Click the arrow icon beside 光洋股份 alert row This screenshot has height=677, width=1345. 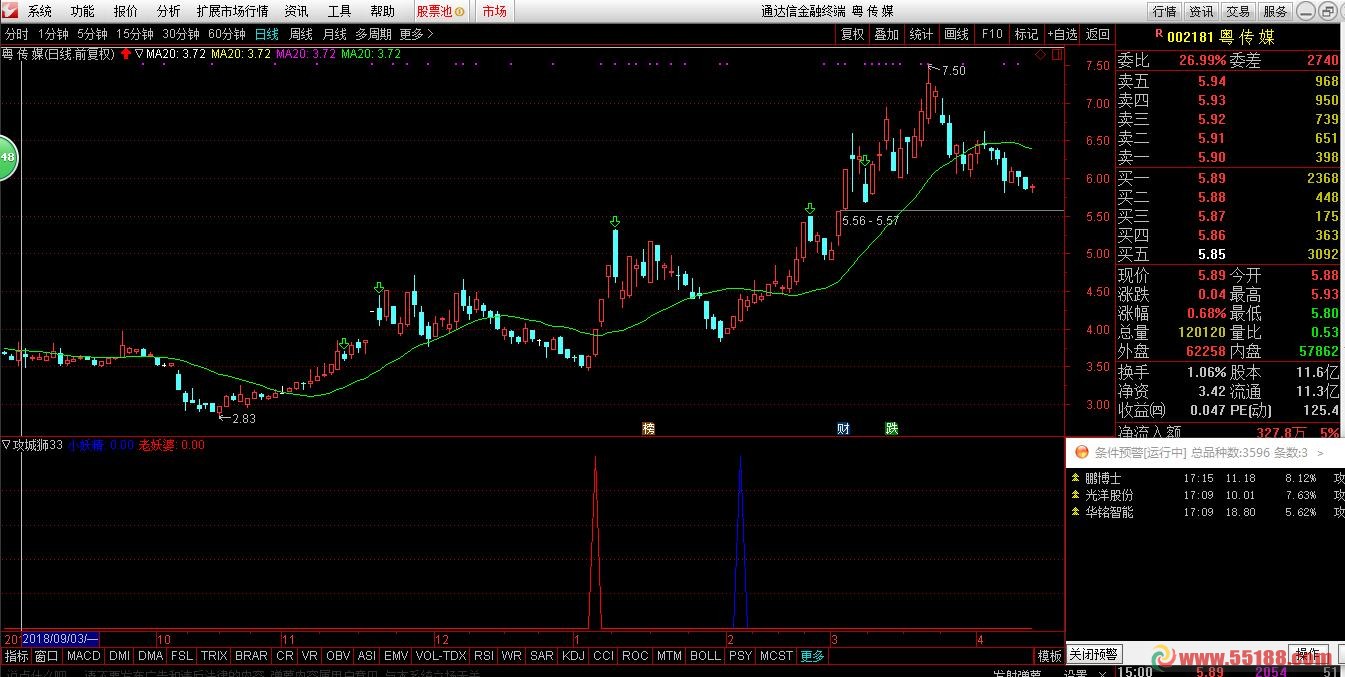tap(1075, 495)
